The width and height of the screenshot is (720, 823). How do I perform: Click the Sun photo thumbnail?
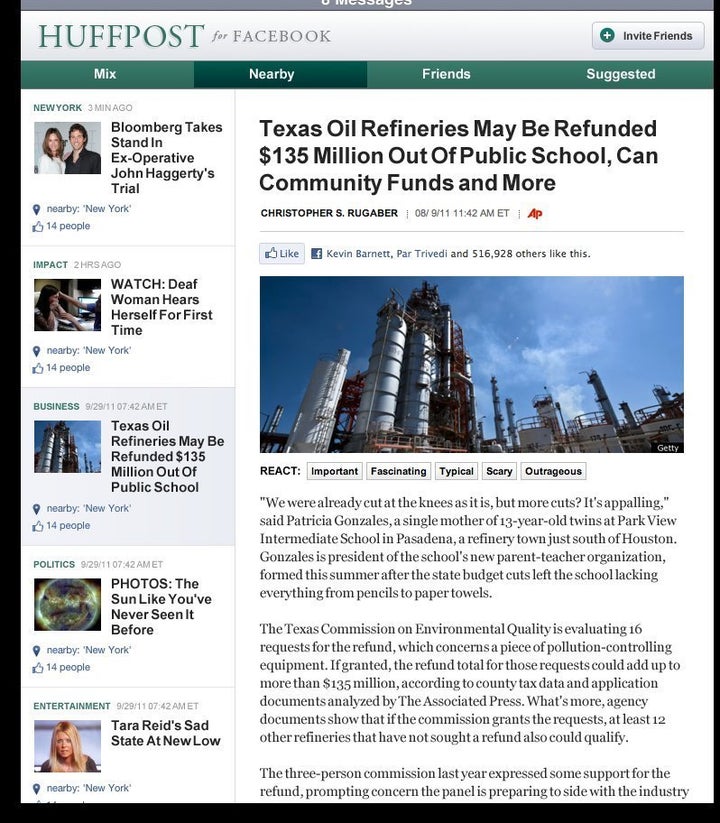tap(67, 605)
